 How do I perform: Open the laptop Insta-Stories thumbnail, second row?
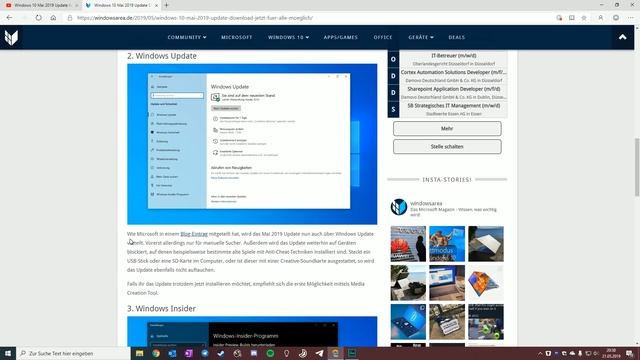coord(447,283)
